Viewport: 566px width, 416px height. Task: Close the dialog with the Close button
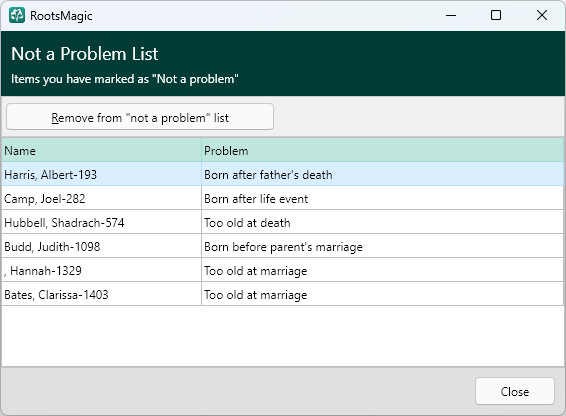(x=514, y=391)
